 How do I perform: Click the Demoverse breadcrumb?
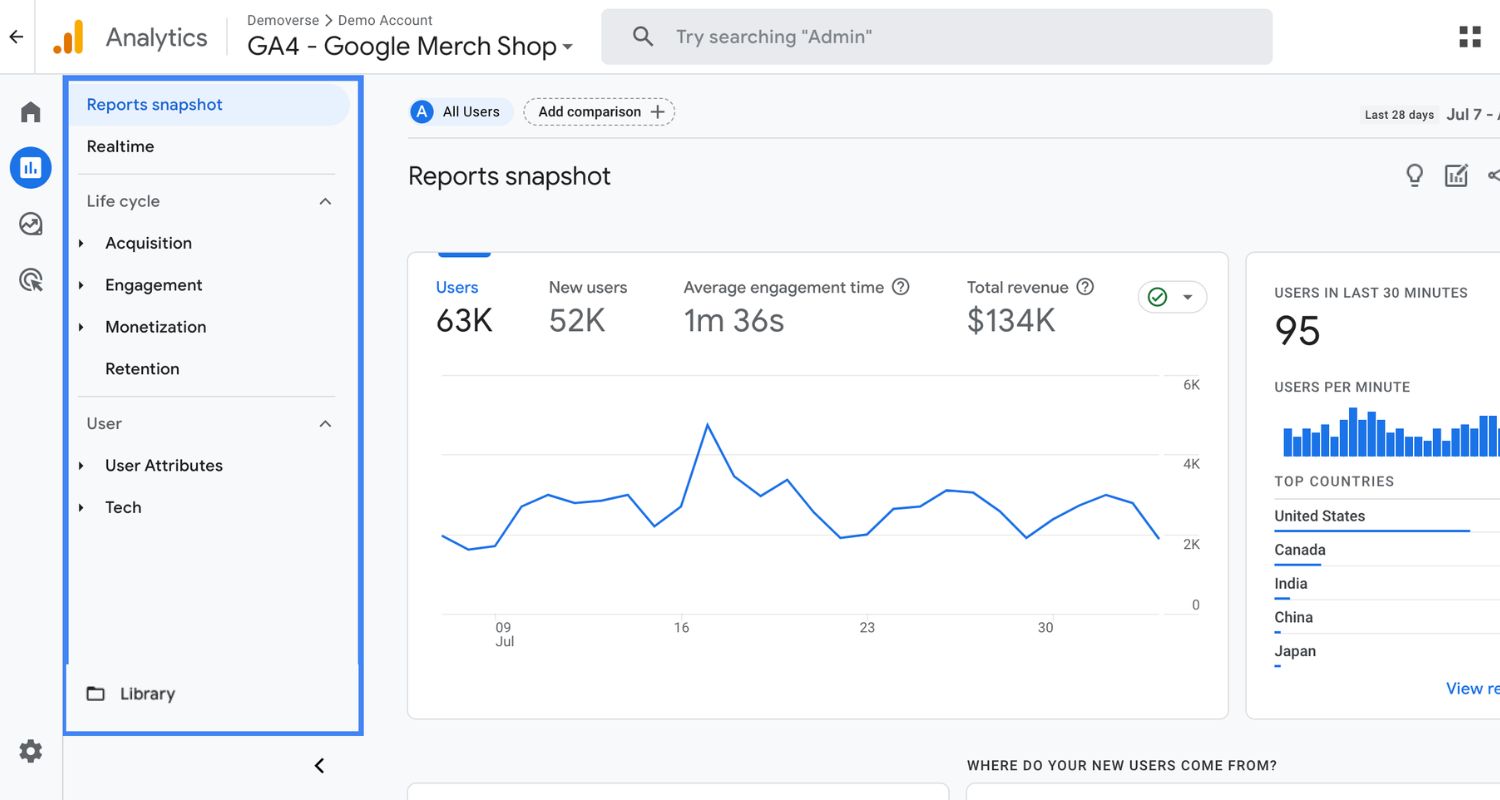point(283,20)
